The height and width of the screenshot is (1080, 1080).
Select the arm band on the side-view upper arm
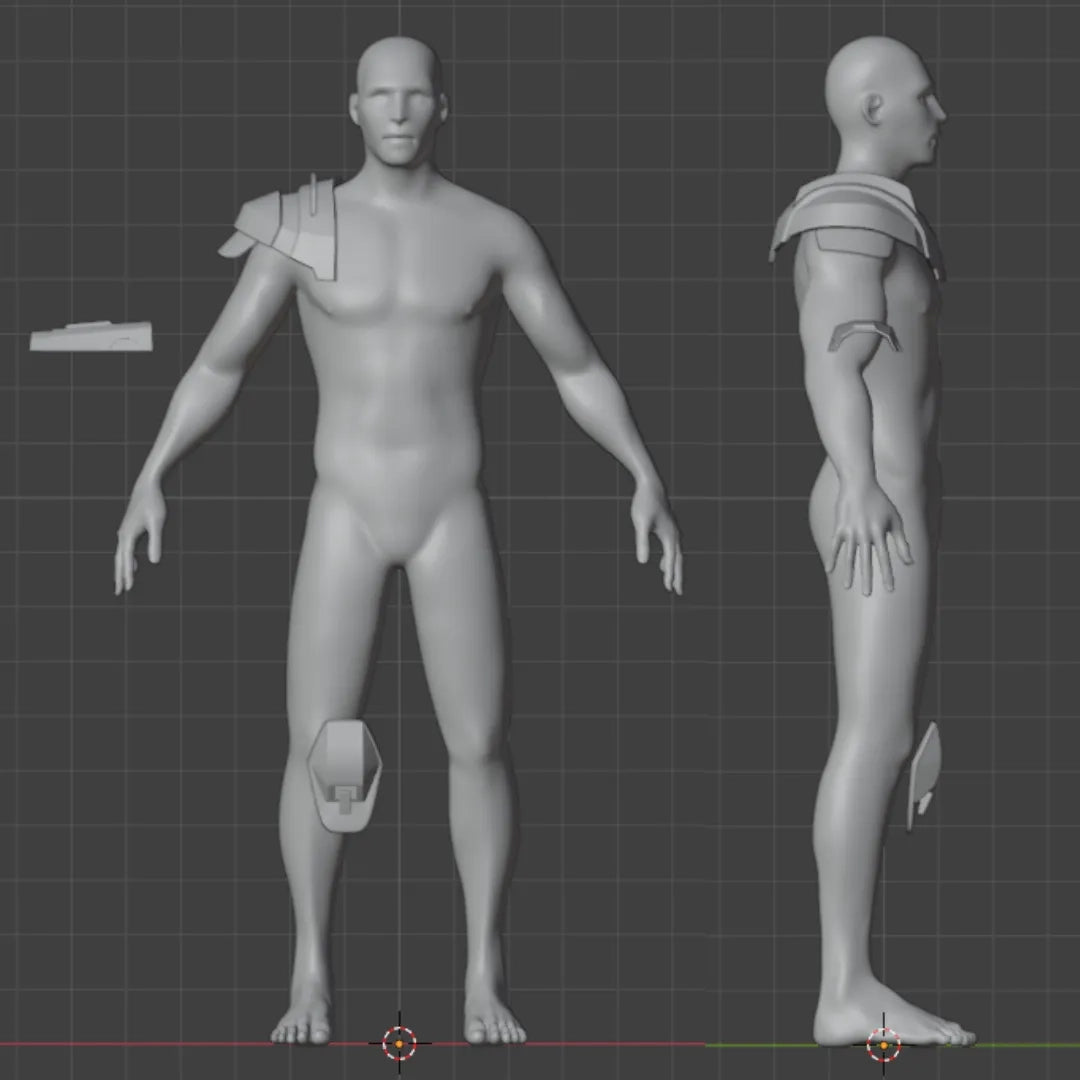864,335
